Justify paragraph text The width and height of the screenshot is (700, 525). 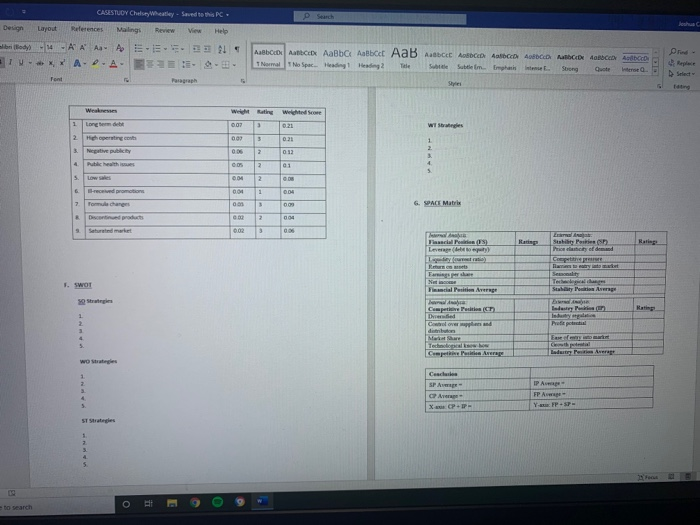tap(171, 65)
